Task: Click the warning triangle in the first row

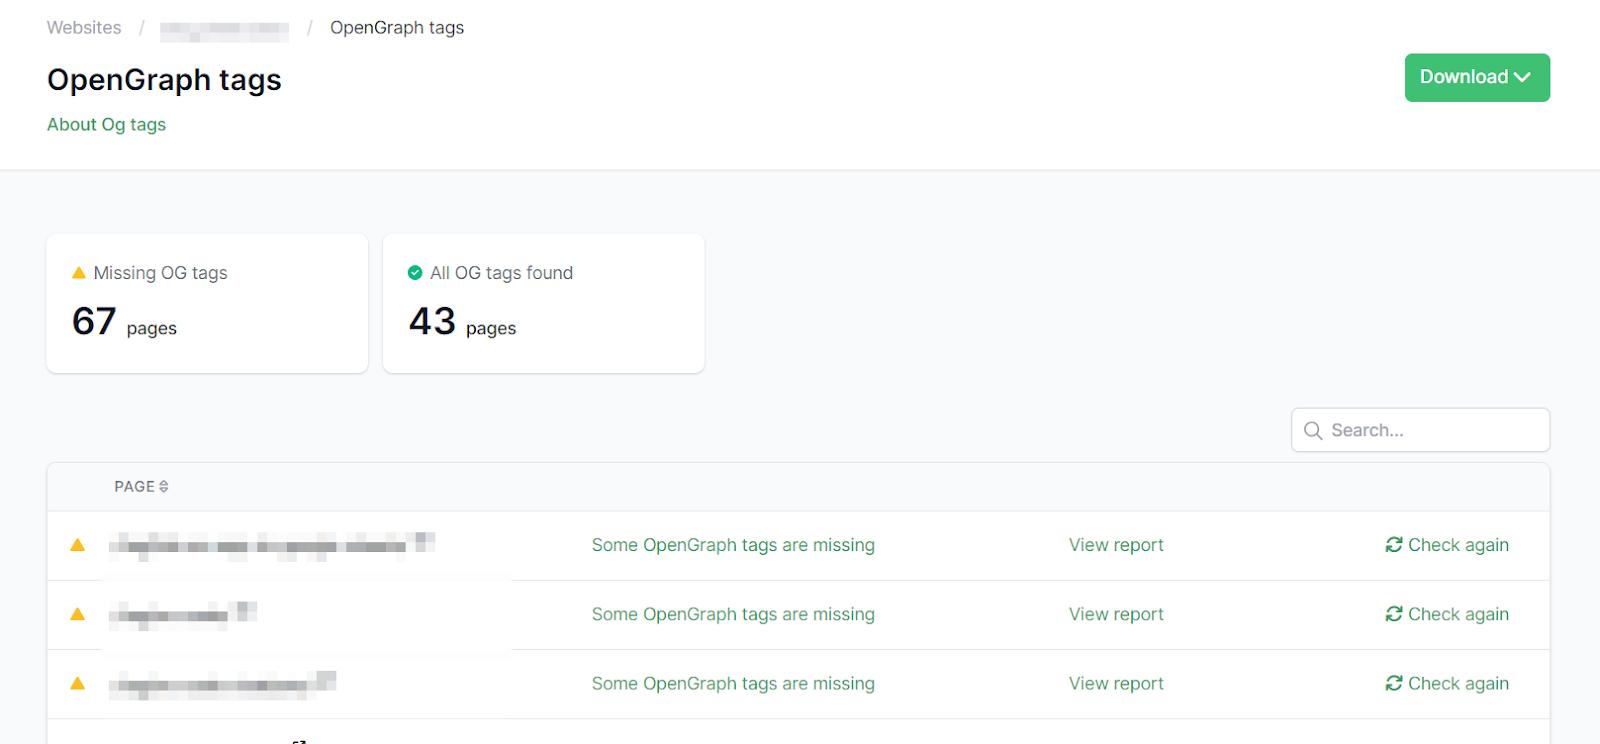Action: pyautogui.click(x=78, y=545)
